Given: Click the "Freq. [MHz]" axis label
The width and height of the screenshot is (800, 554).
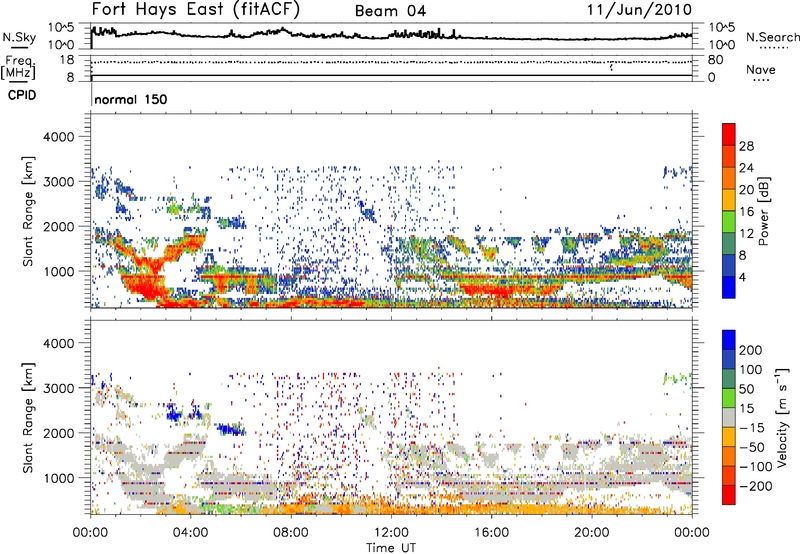Looking at the screenshot, I should [18, 68].
